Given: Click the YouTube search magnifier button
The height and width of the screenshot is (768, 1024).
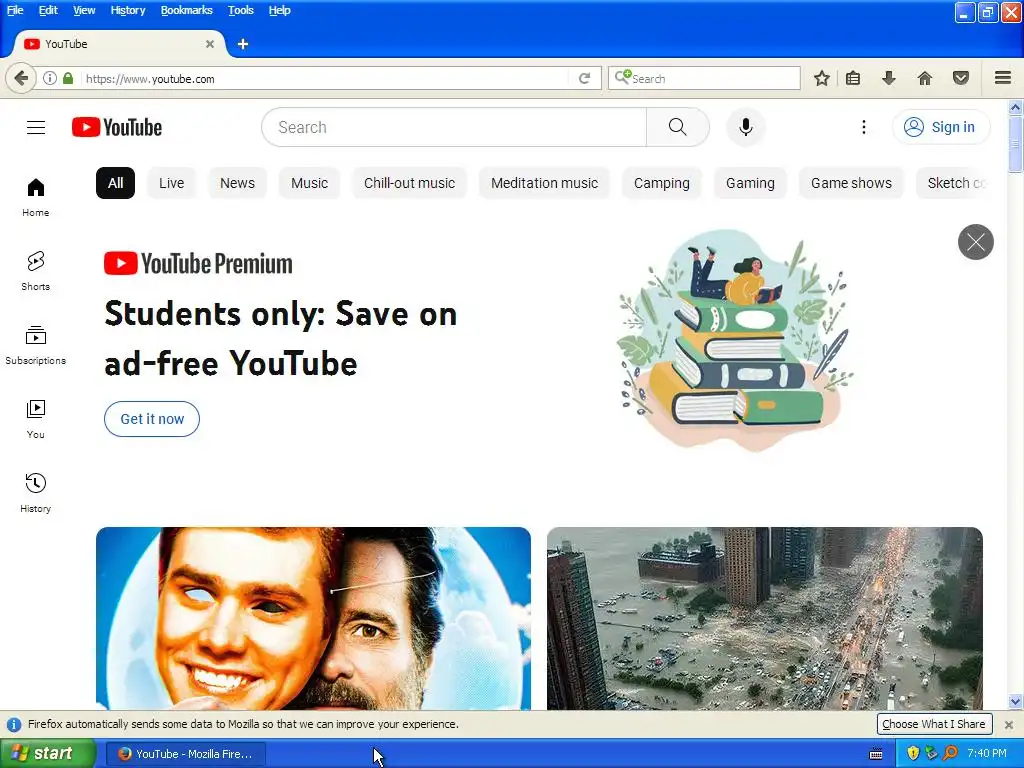Looking at the screenshot, I should click(x=678, y=127).
